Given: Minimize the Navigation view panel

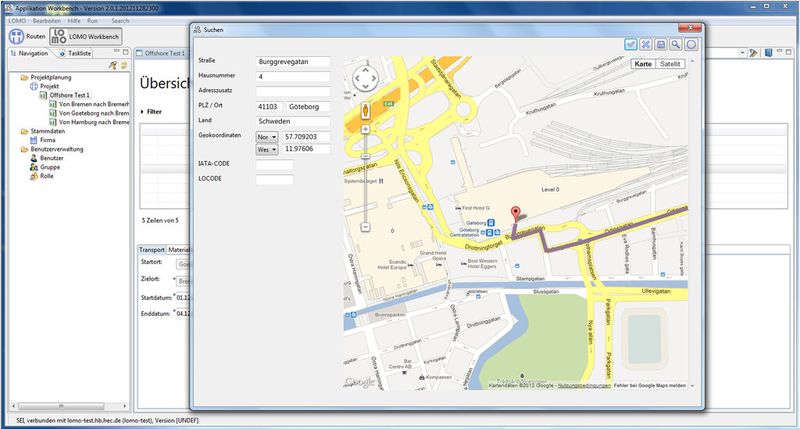Looking at the screenshot, I should [116, 52].
